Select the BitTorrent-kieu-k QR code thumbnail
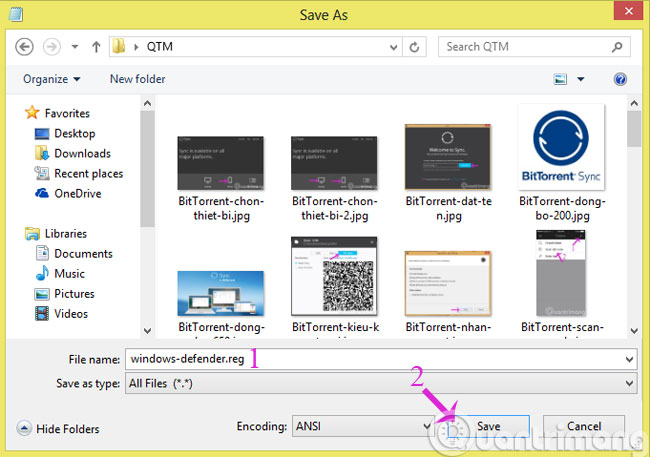Viewport: 650px width, 457px height. tap(334, 276)
